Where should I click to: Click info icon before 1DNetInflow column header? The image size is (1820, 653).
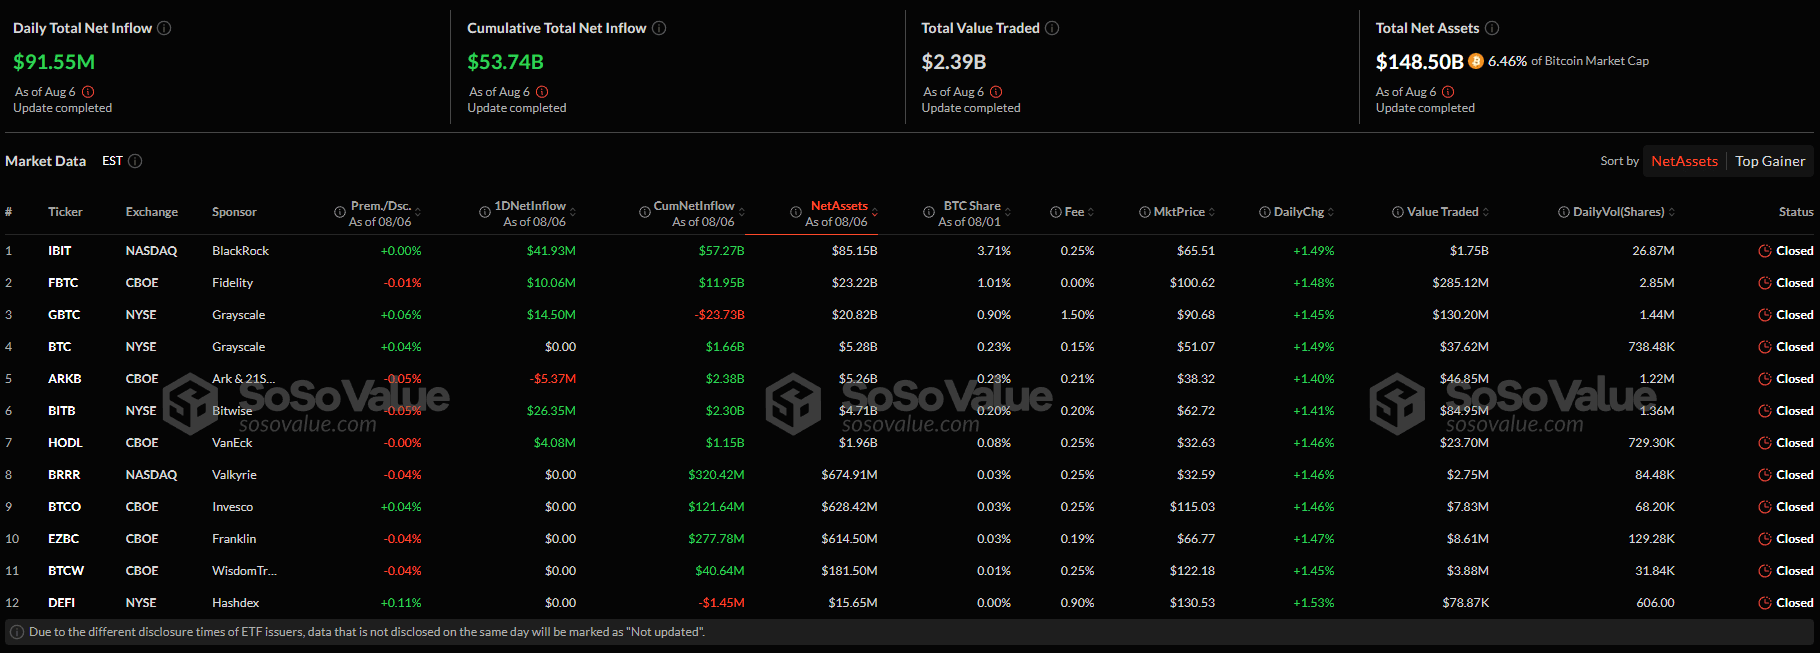point(485,212)
